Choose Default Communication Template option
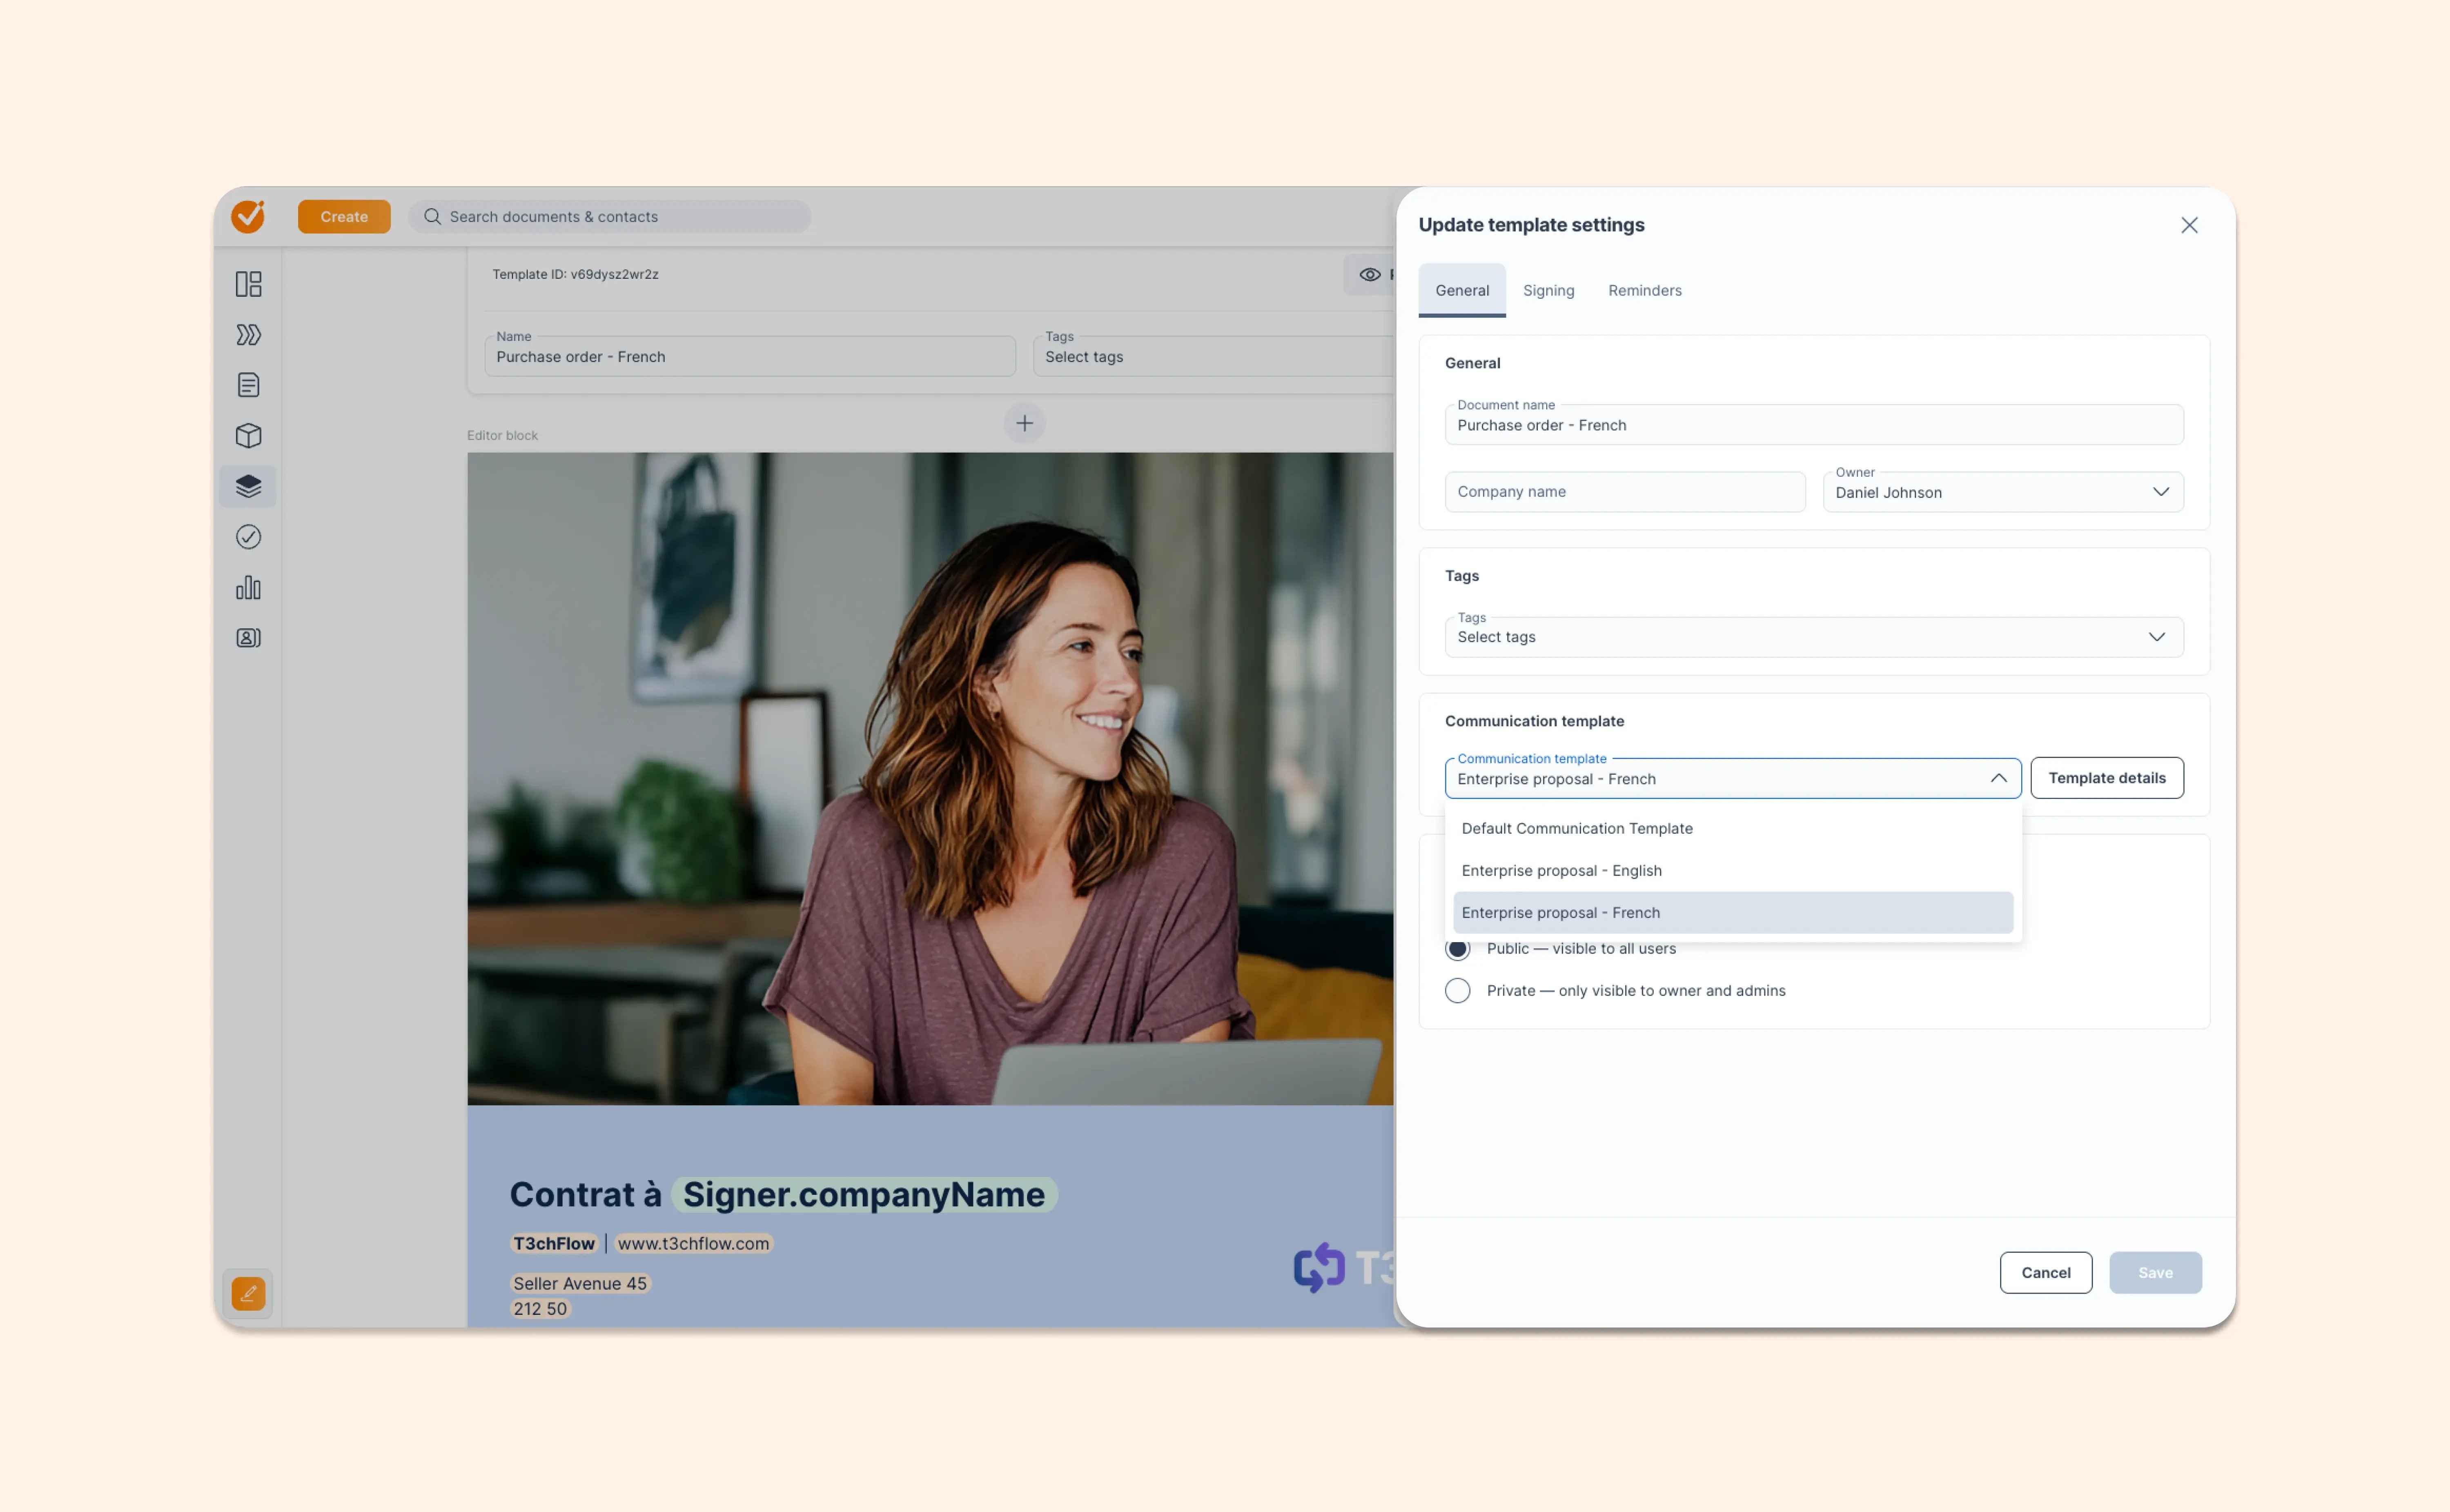2450x1512 pixels. click(x=1733, y=829)
